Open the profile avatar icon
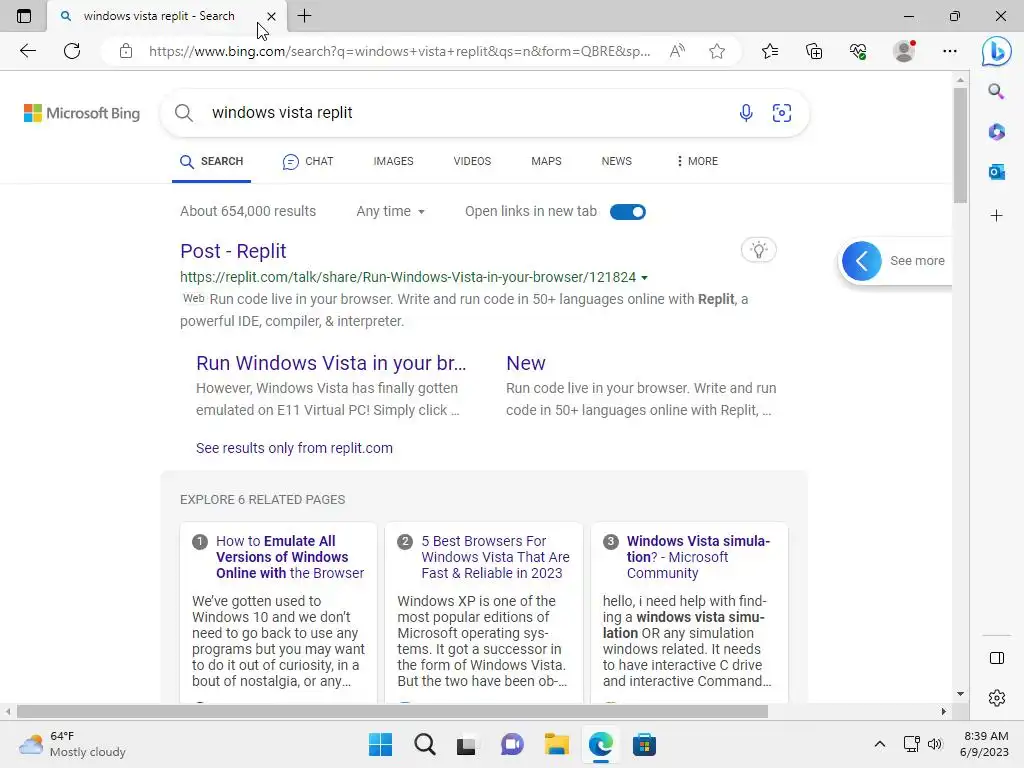The height and width of the screenshot is (768, 1024). click(x=904, y=51)
